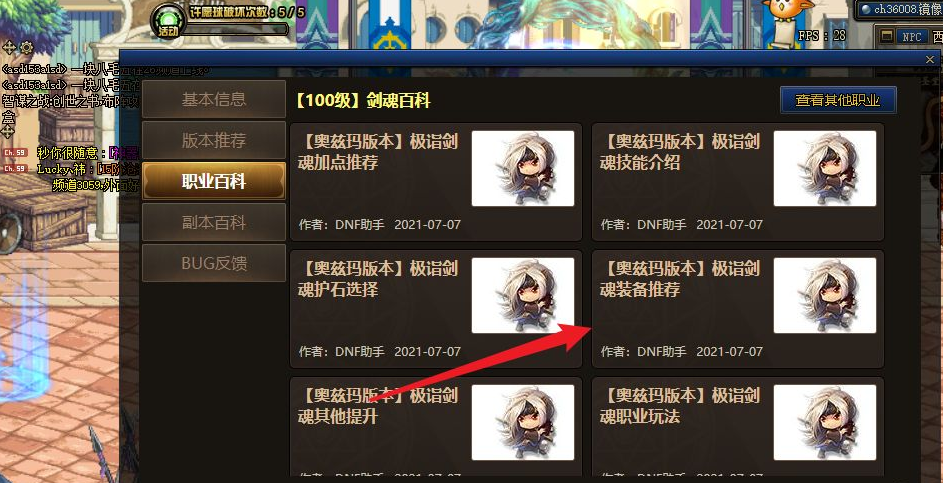Image resolution: width=943 pixels, height=483 pixels.
Task: Click 查看其他职业 button
Action: click(x=838, y=100)
